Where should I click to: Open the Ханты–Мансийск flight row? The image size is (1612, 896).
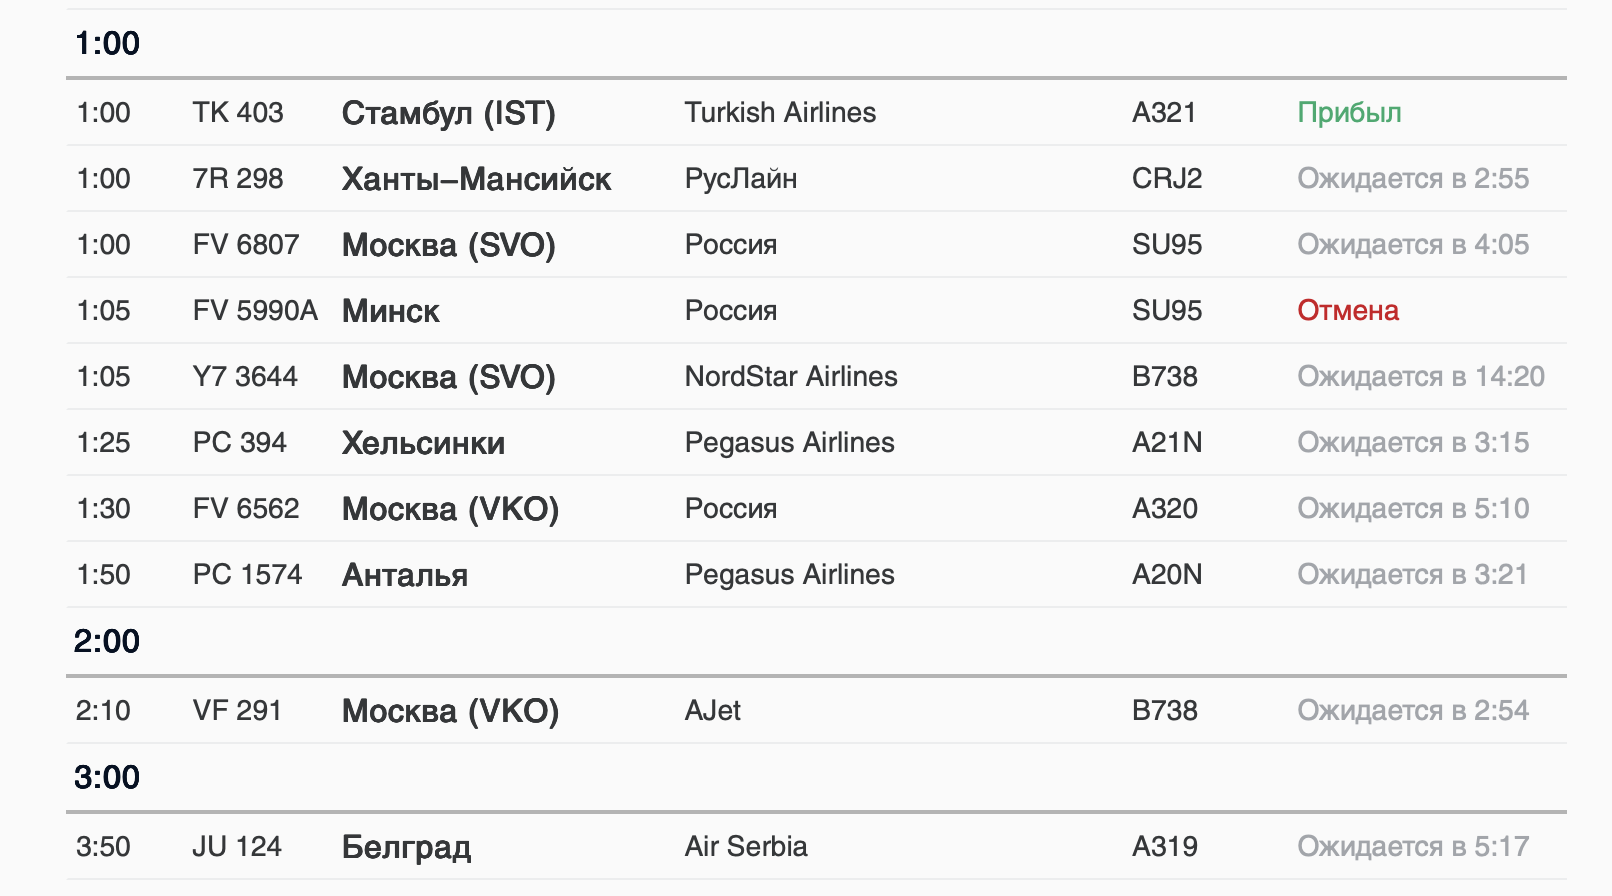[476, 179]
